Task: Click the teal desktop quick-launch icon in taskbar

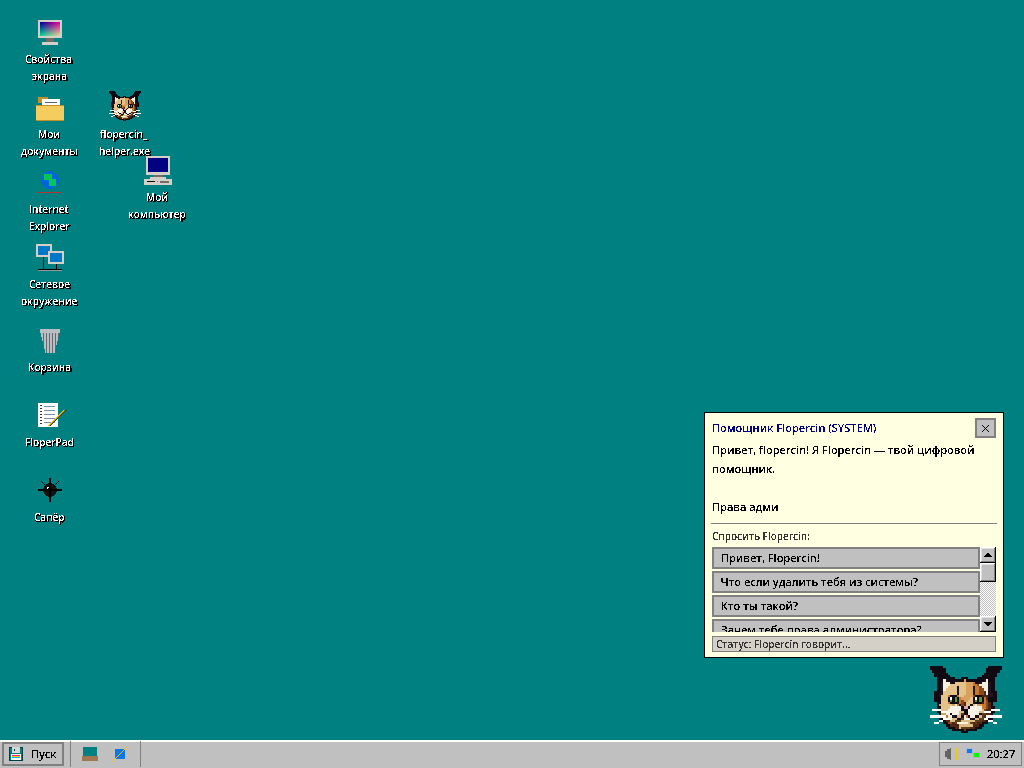Action: click(x=90, y=754)
